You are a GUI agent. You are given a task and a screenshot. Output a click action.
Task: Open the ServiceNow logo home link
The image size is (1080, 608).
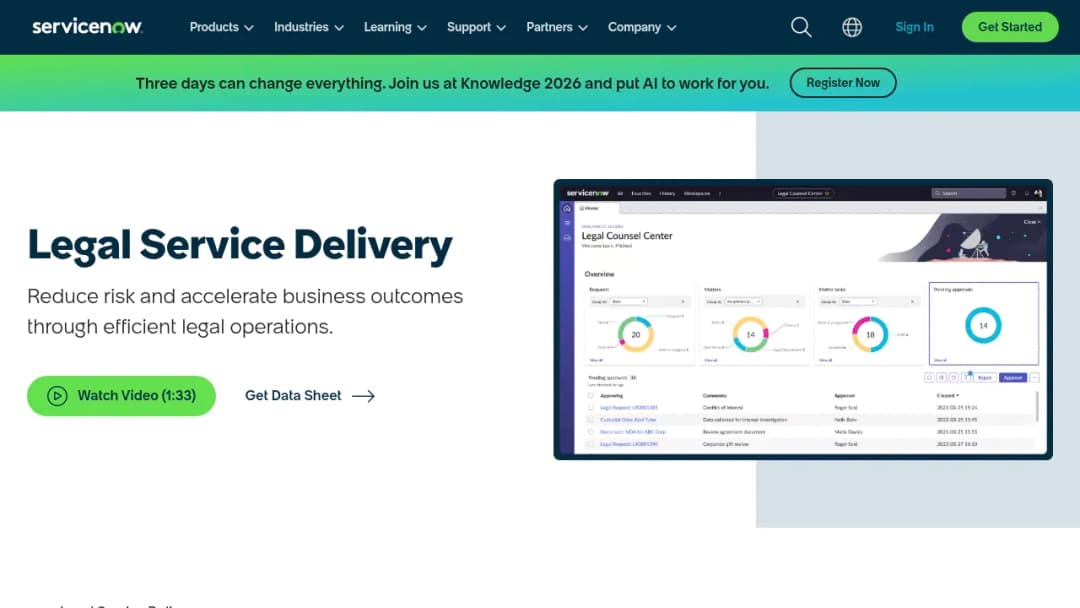pos(87,27)
